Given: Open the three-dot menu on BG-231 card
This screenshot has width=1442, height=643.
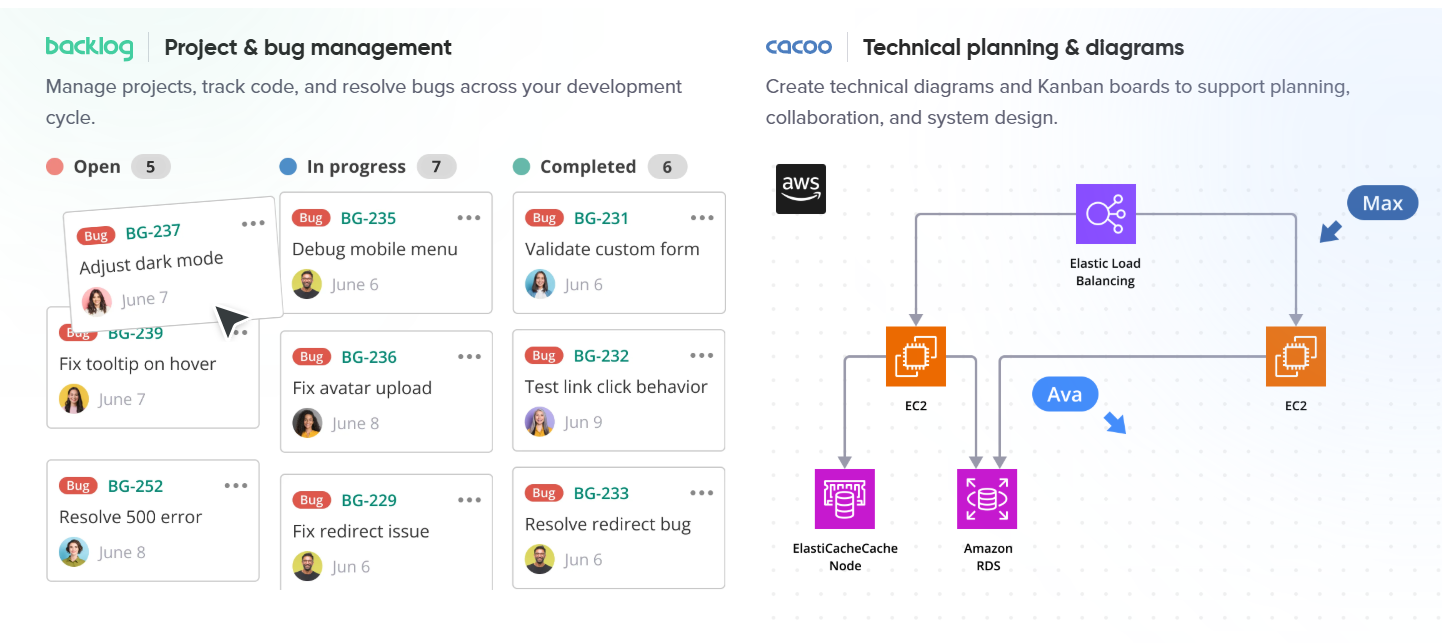Looking at the screenshot, I should 702,218.
